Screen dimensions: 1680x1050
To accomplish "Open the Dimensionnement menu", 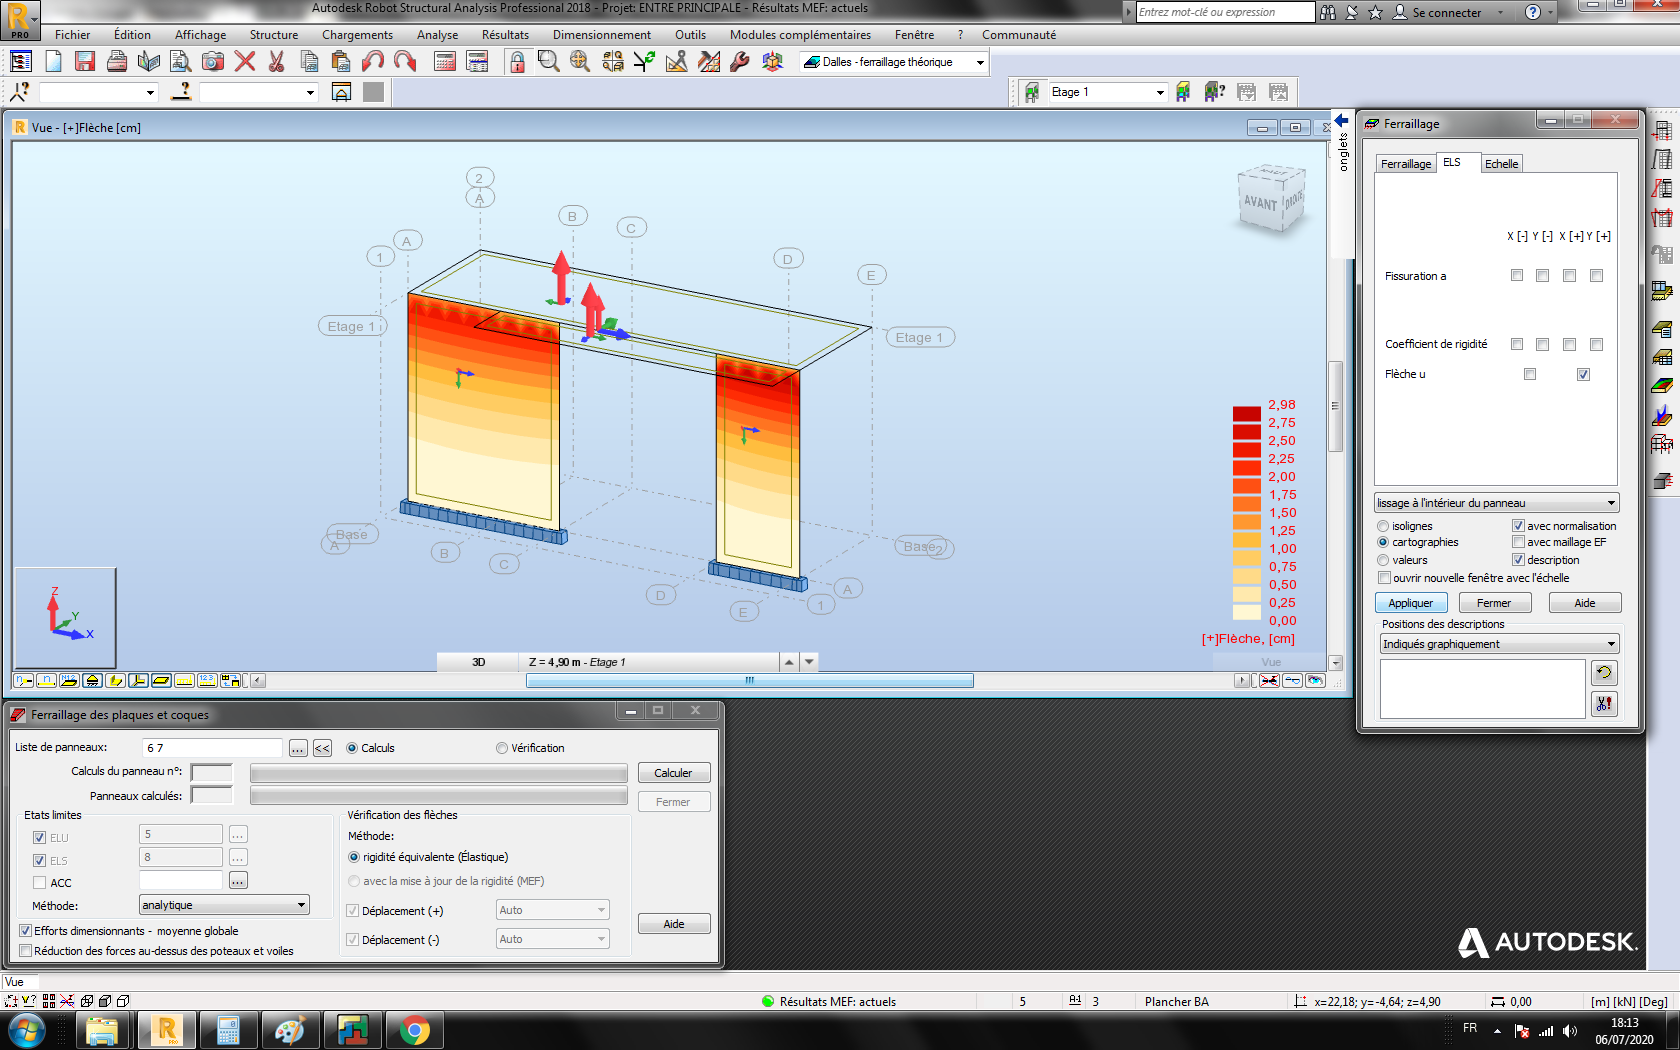I will click(601, 35).
